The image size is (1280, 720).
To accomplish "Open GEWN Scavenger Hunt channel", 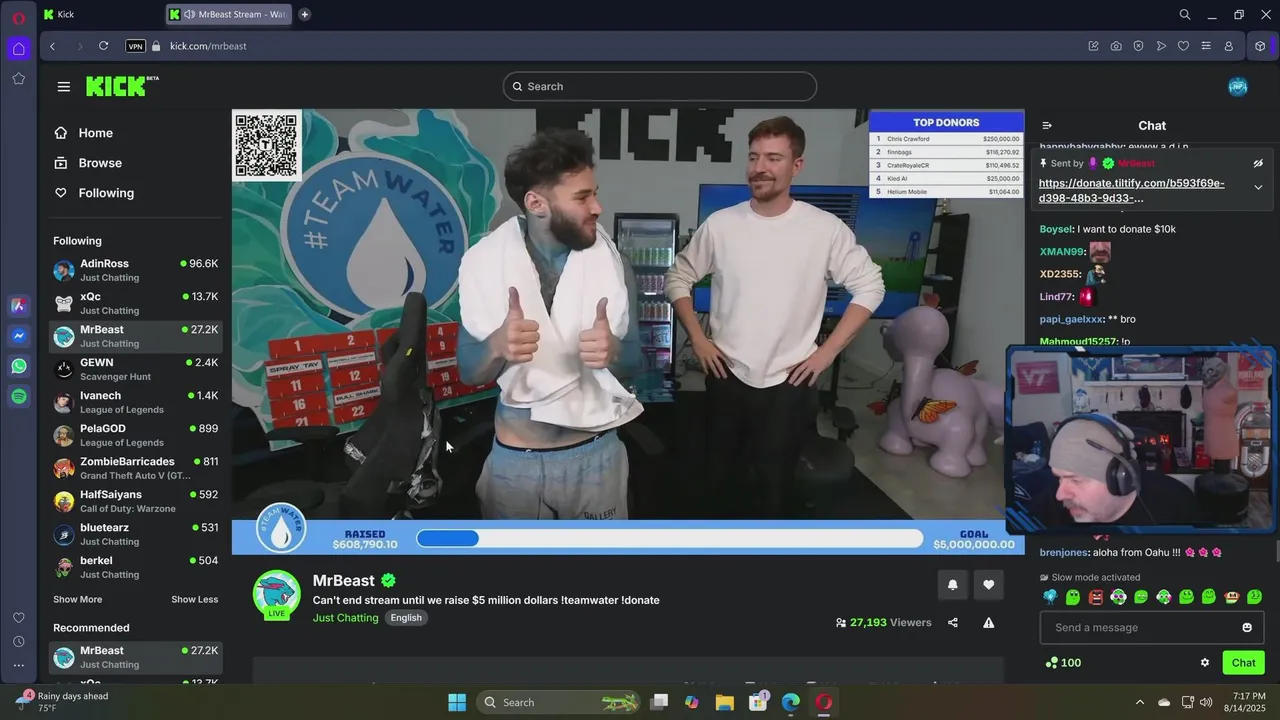I will pos(136,369).
